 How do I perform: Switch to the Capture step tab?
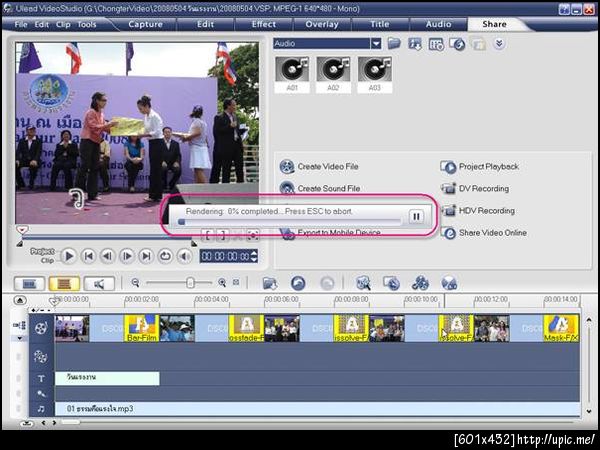click(x=145, y=24)
